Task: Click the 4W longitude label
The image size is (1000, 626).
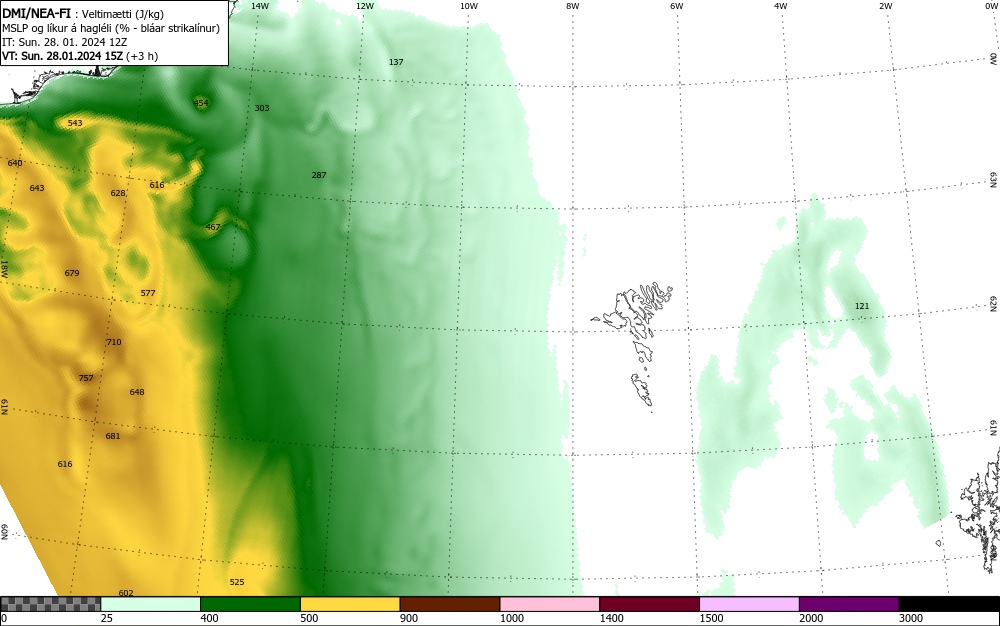Action: pyautogui.click(x=781, y=6)
